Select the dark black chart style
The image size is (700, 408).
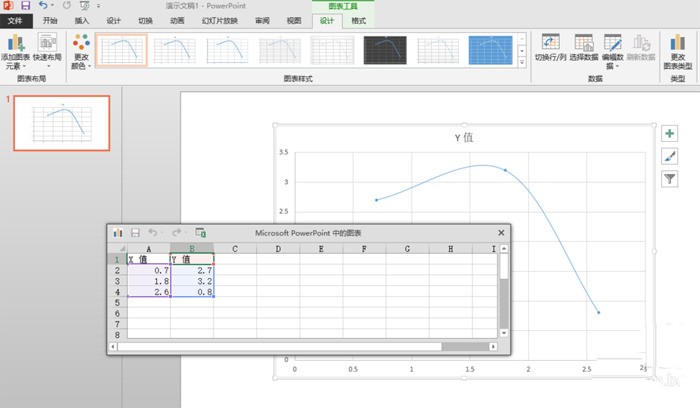click(x=385, y=50)
